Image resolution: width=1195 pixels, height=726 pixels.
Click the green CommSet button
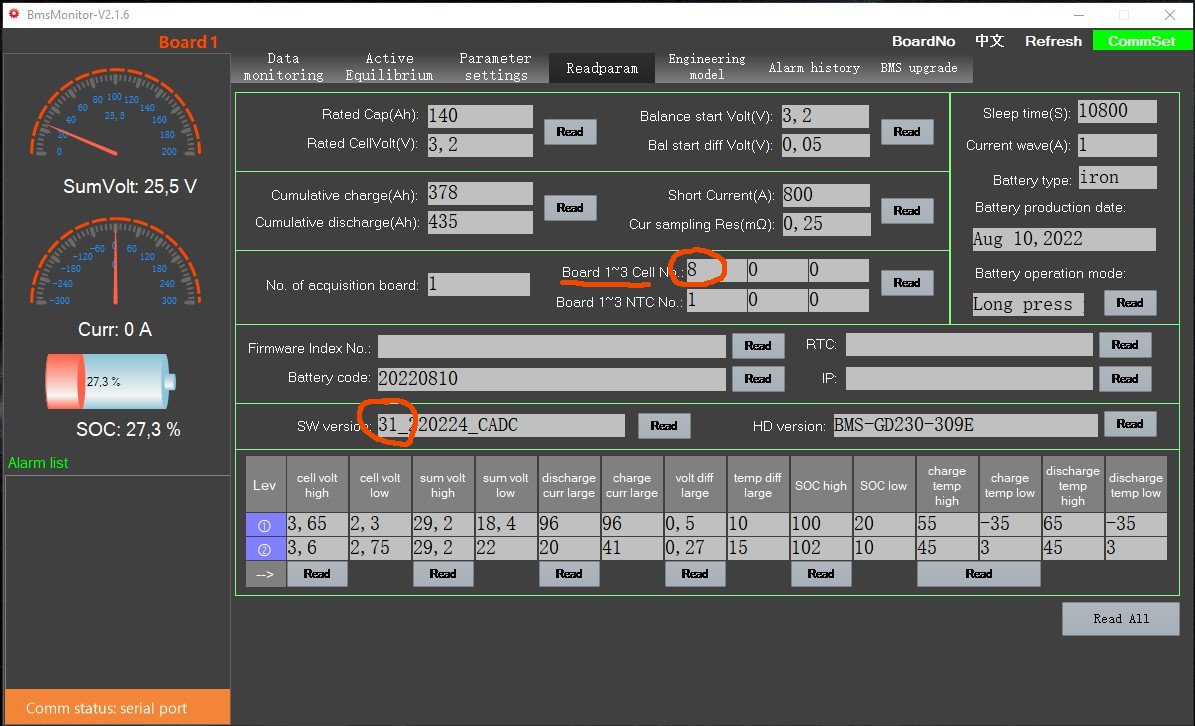(1141, 41)
